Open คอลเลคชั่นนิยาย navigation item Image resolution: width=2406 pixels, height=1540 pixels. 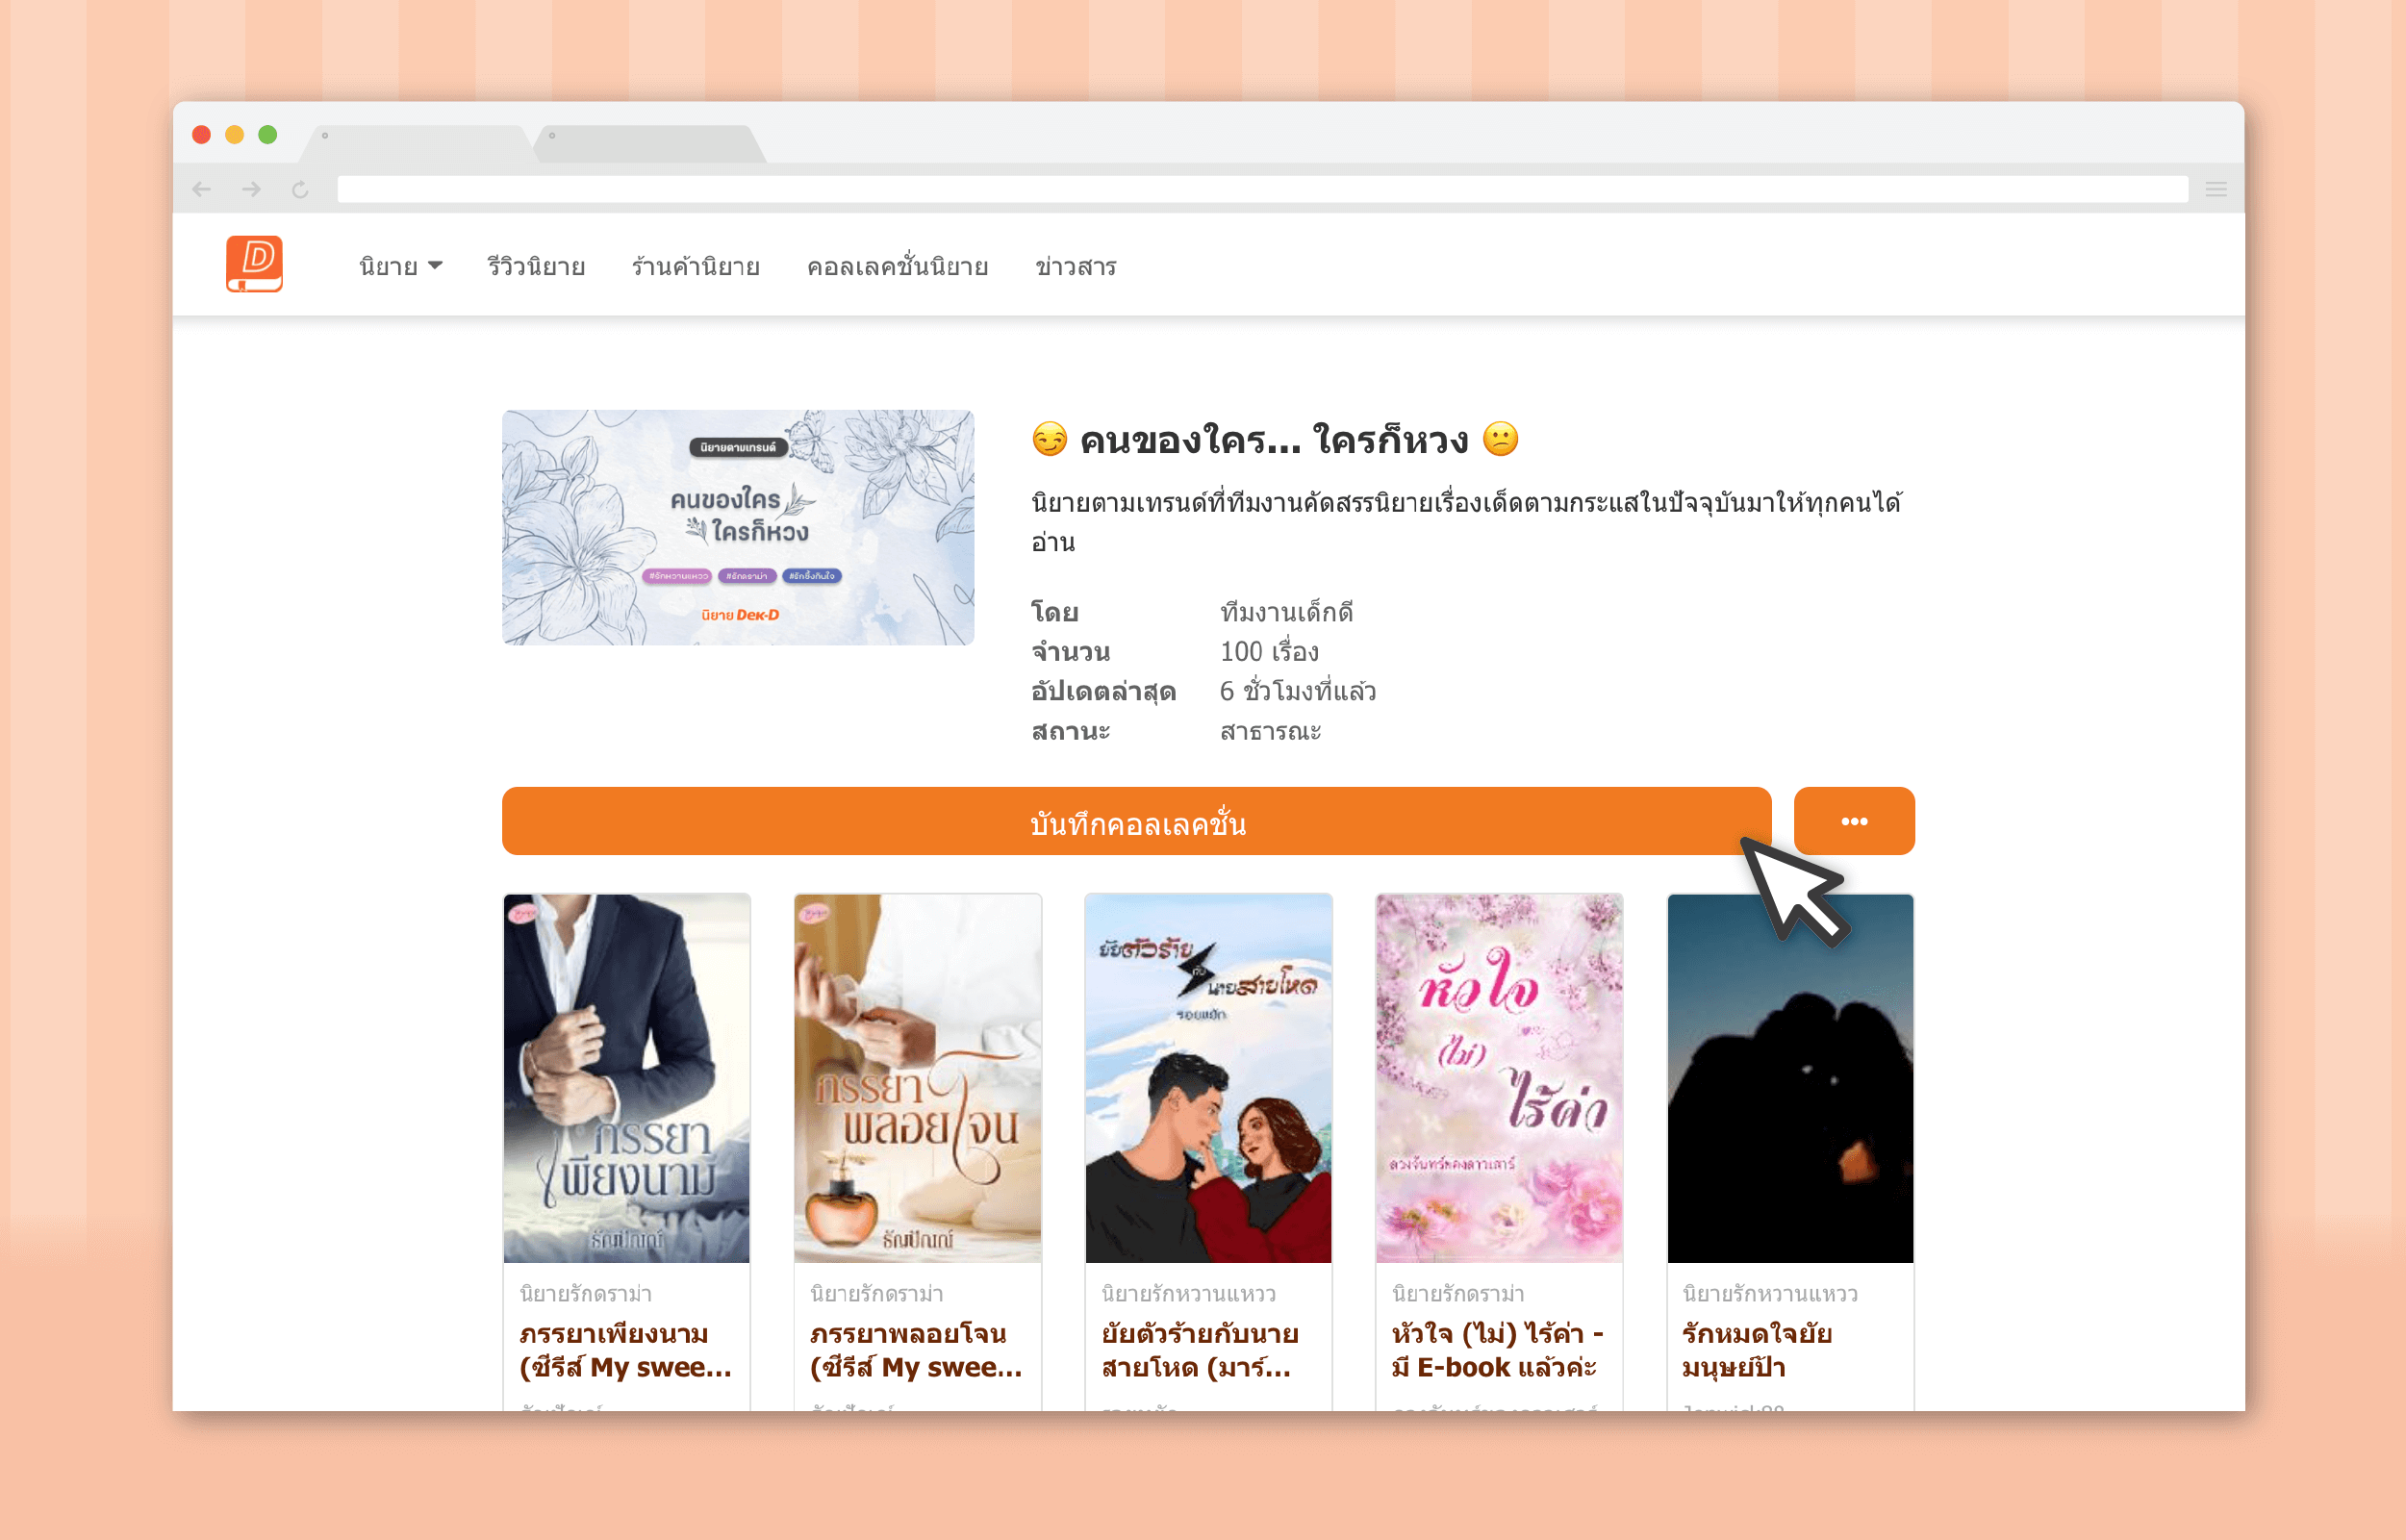point(897,267)
